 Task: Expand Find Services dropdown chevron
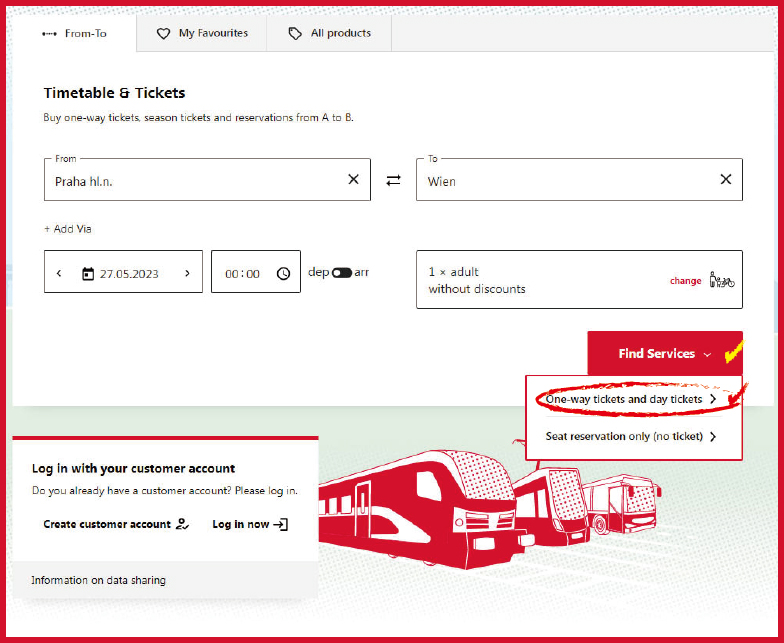(707, 354)
